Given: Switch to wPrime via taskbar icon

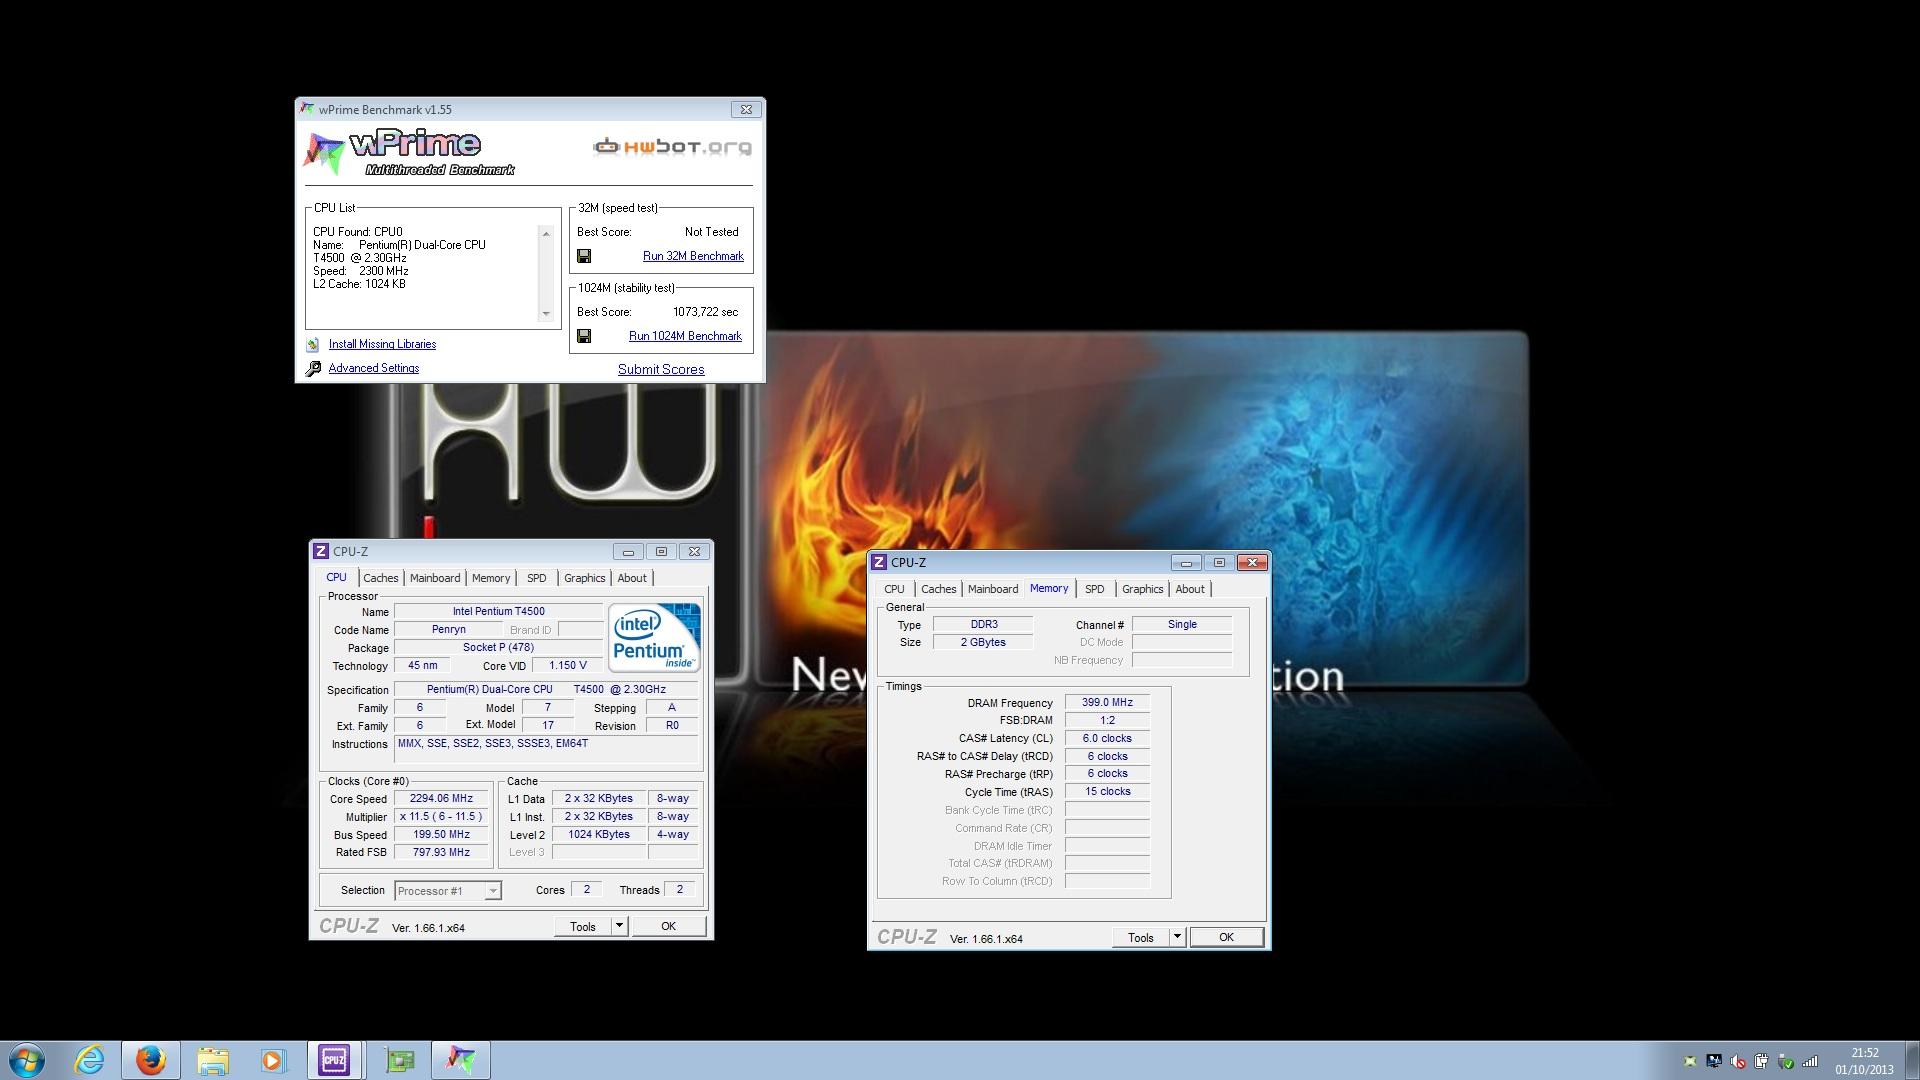Looking at the screenshot, I should click(461, 1060).
